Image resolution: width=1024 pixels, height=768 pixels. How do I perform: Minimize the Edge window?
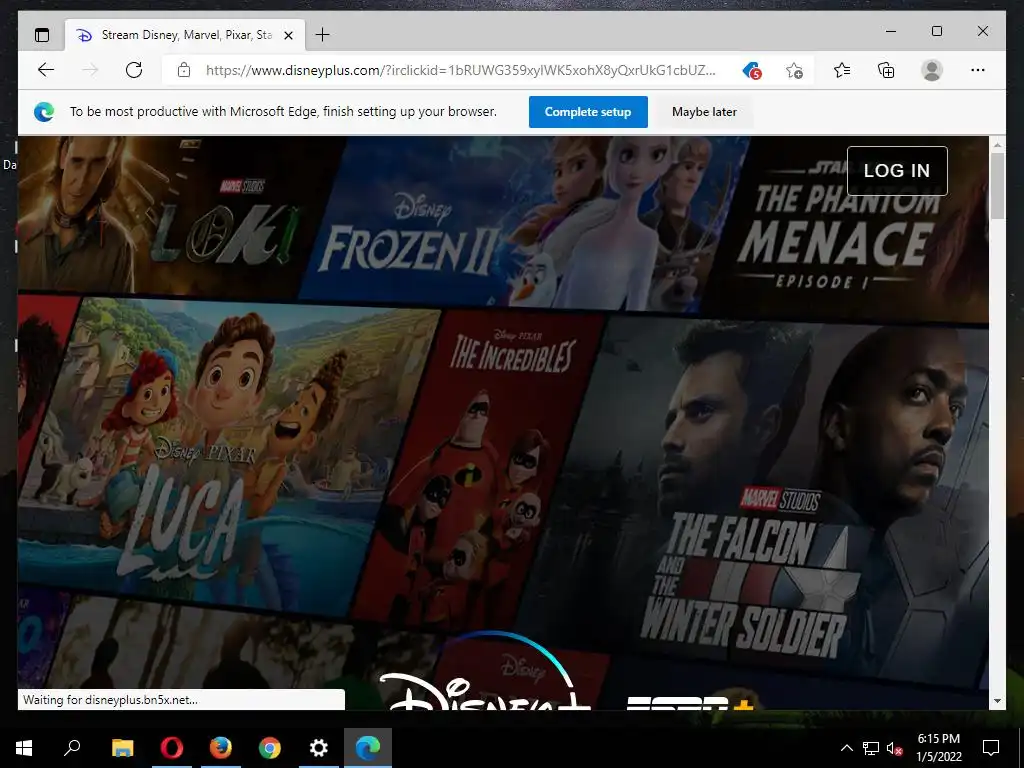click(x=891, y=31)
